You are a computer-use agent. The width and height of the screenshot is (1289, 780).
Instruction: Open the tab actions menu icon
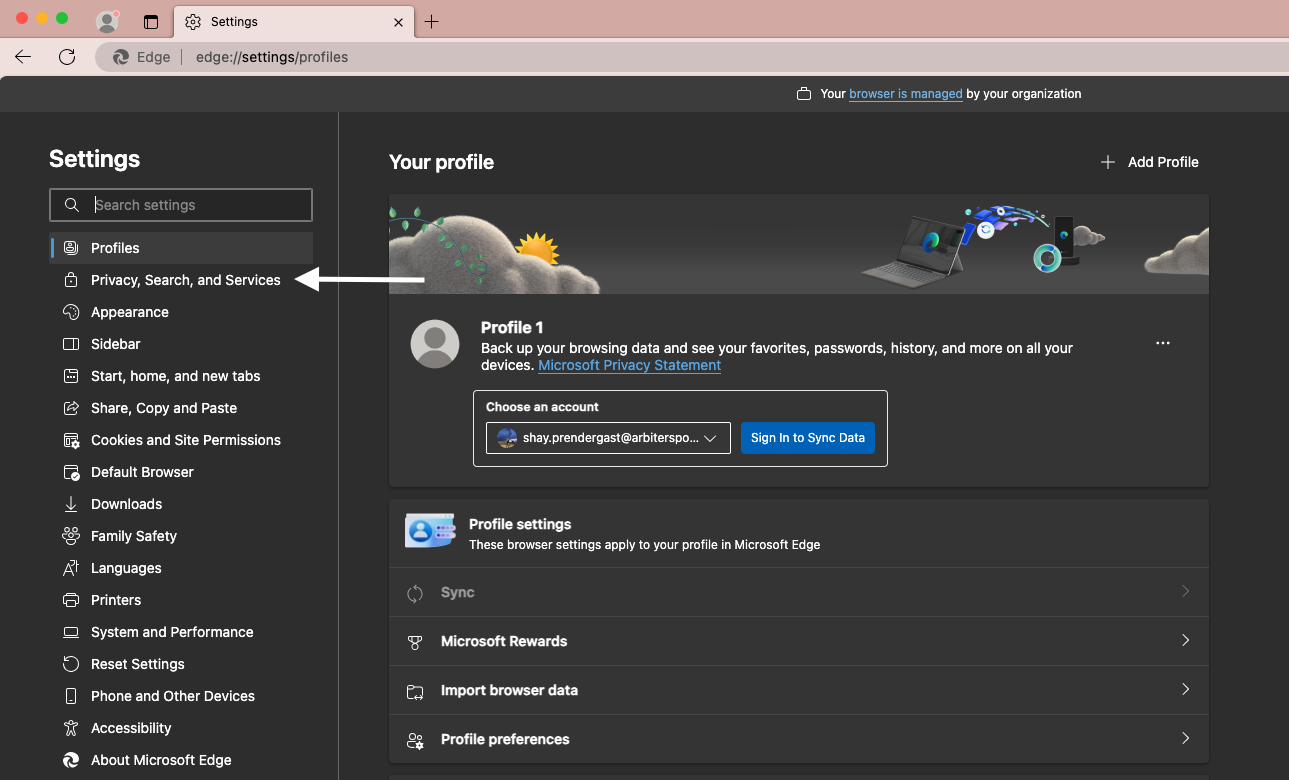pyautogui.click(x=151, y=22)
